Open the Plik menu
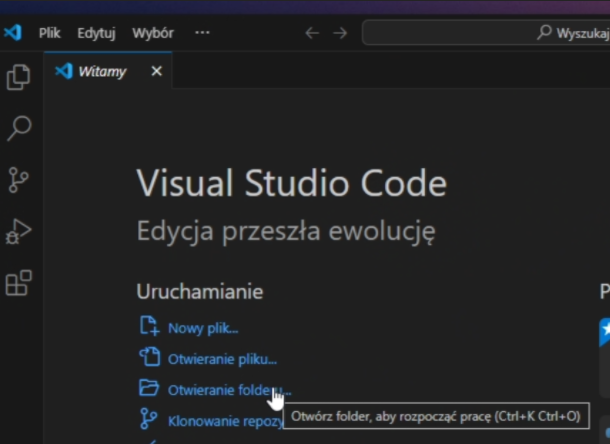Screen dimensions: 610x444 [49, 33]
